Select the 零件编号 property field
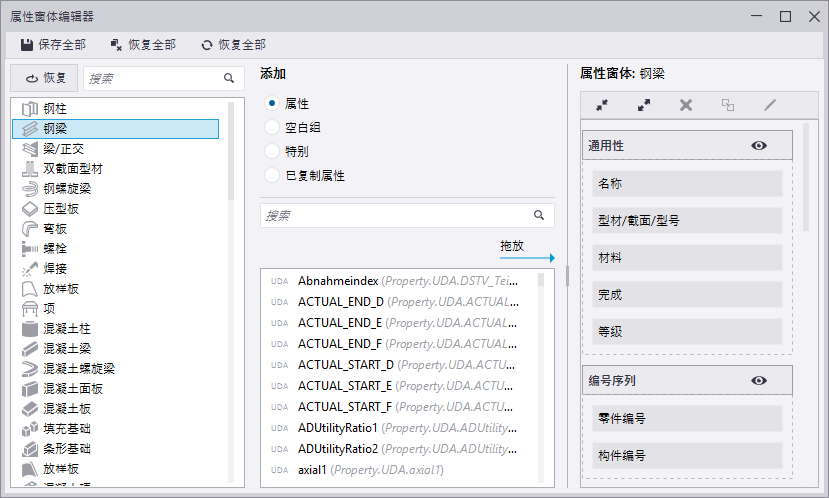The image size is (829, 498). click(687, 419)
